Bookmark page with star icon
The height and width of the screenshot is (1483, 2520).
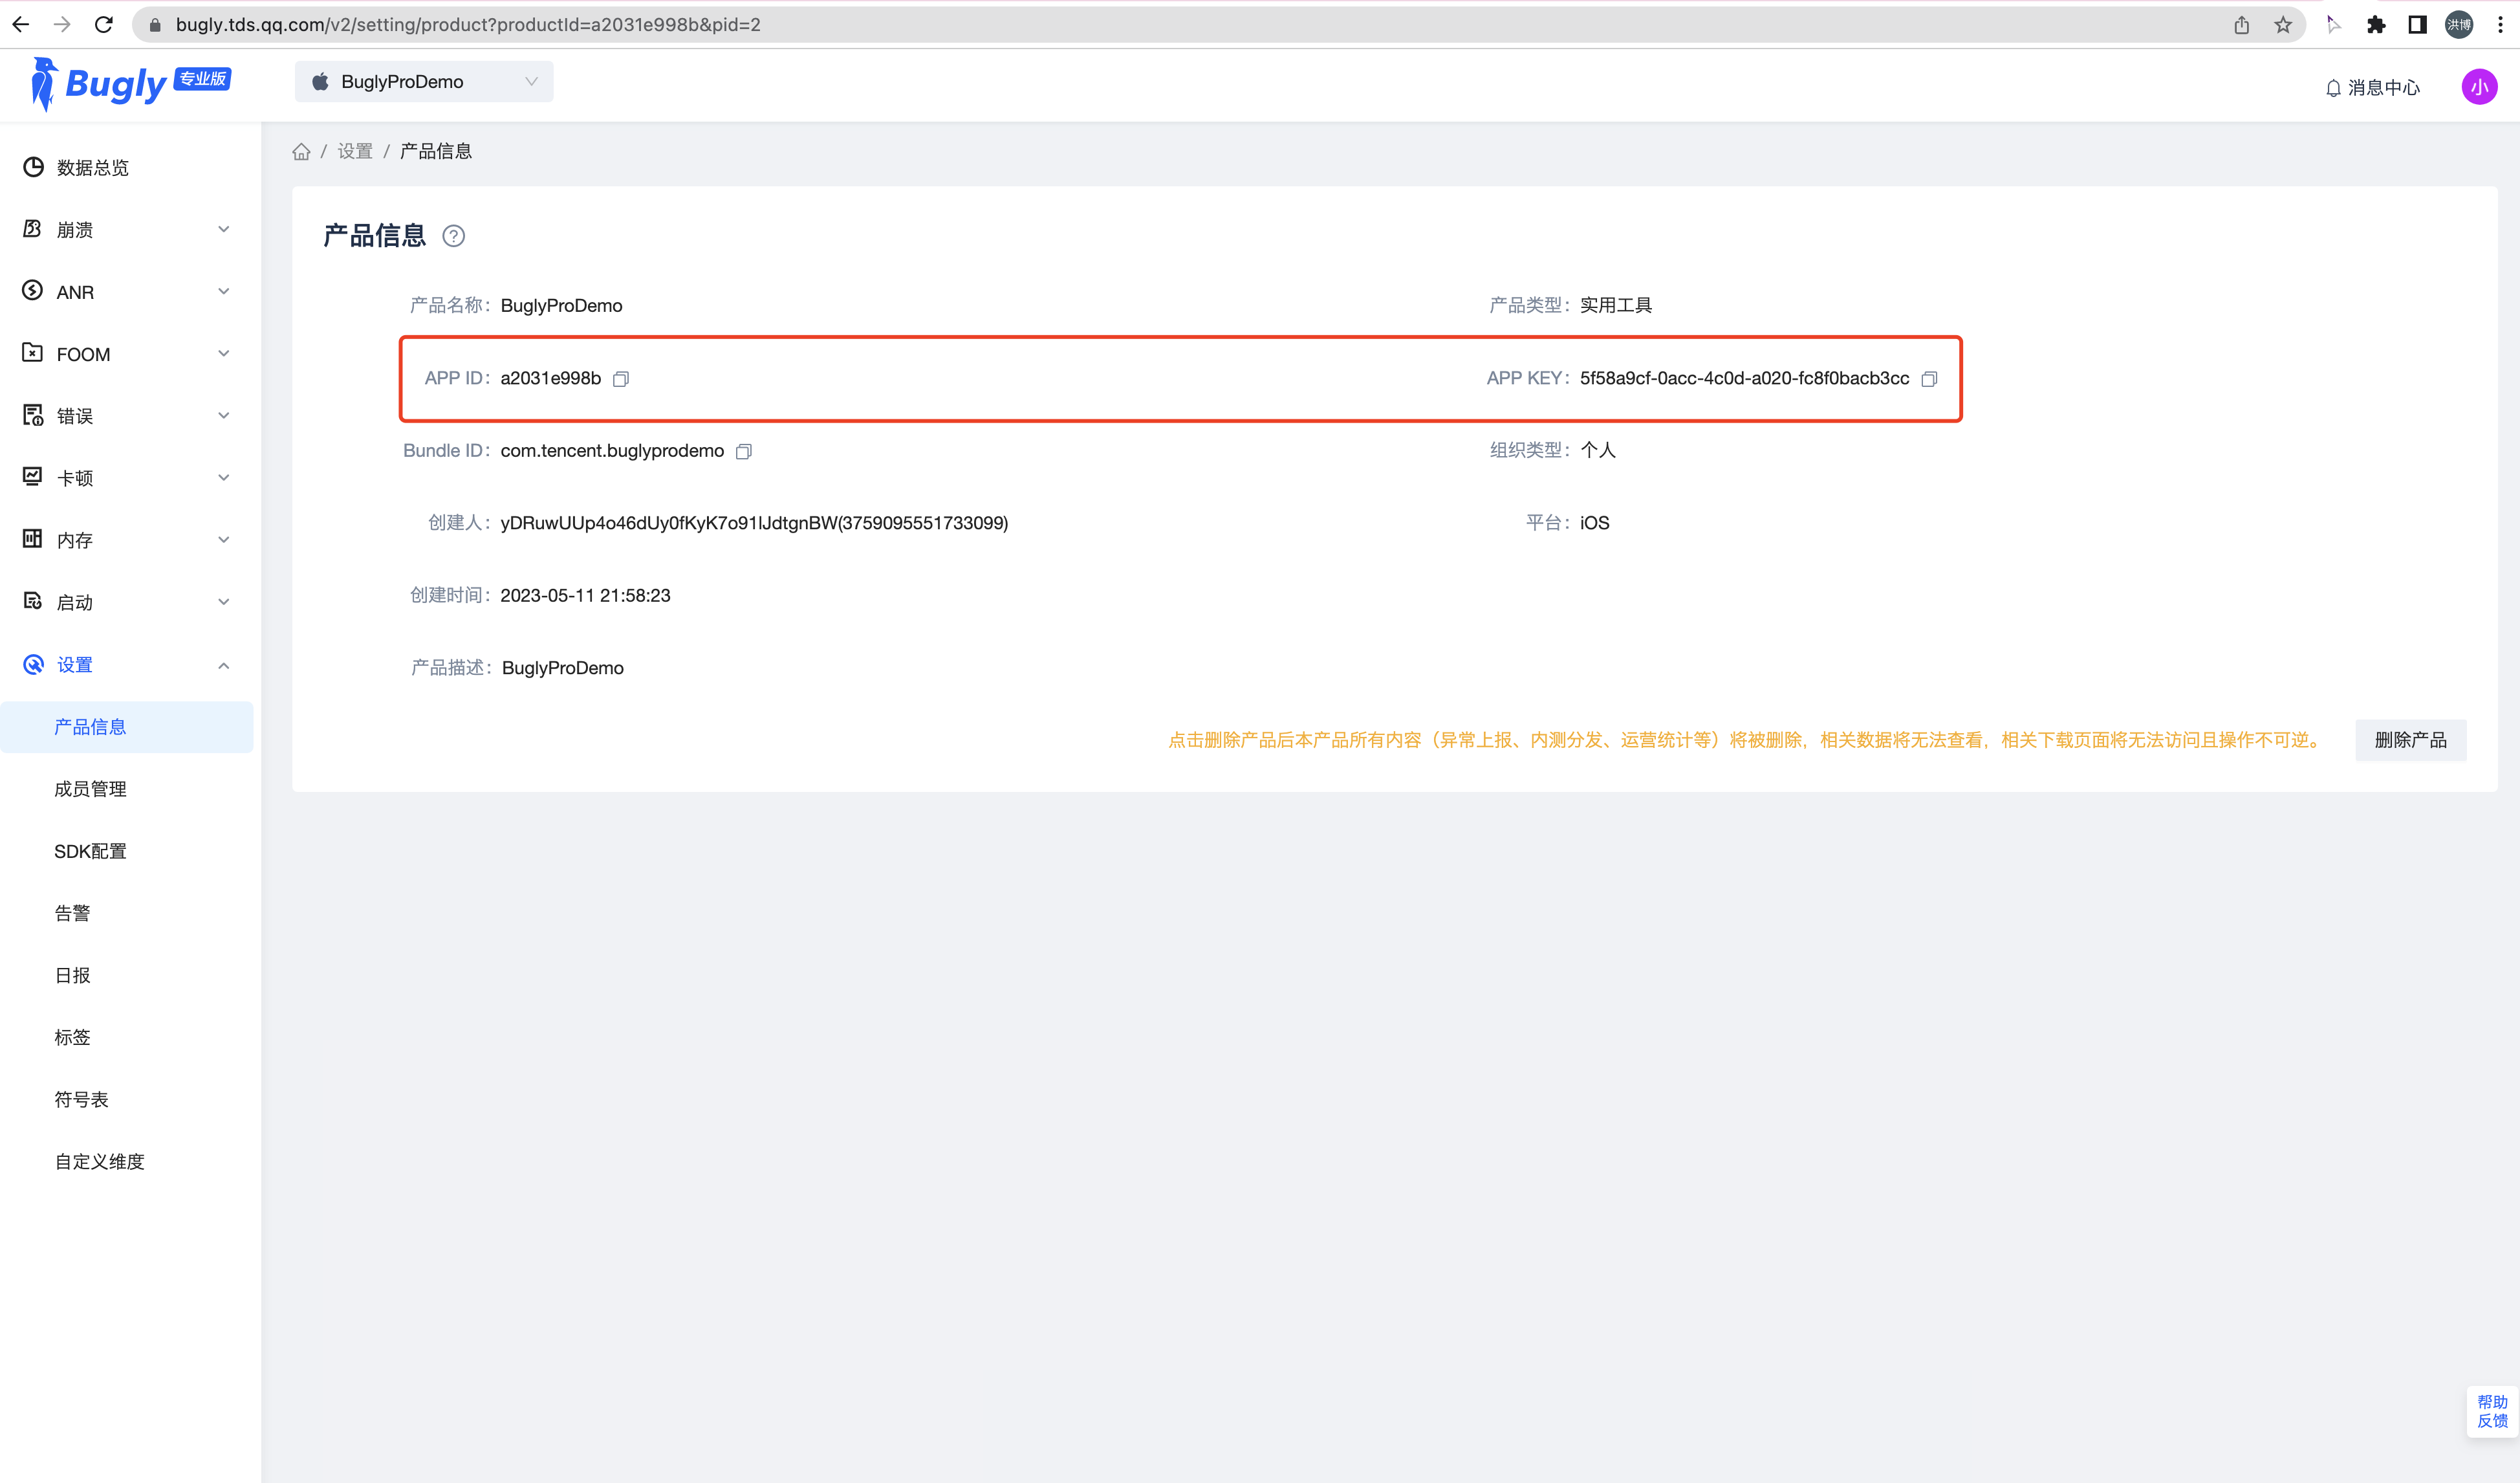point(2283,25)
